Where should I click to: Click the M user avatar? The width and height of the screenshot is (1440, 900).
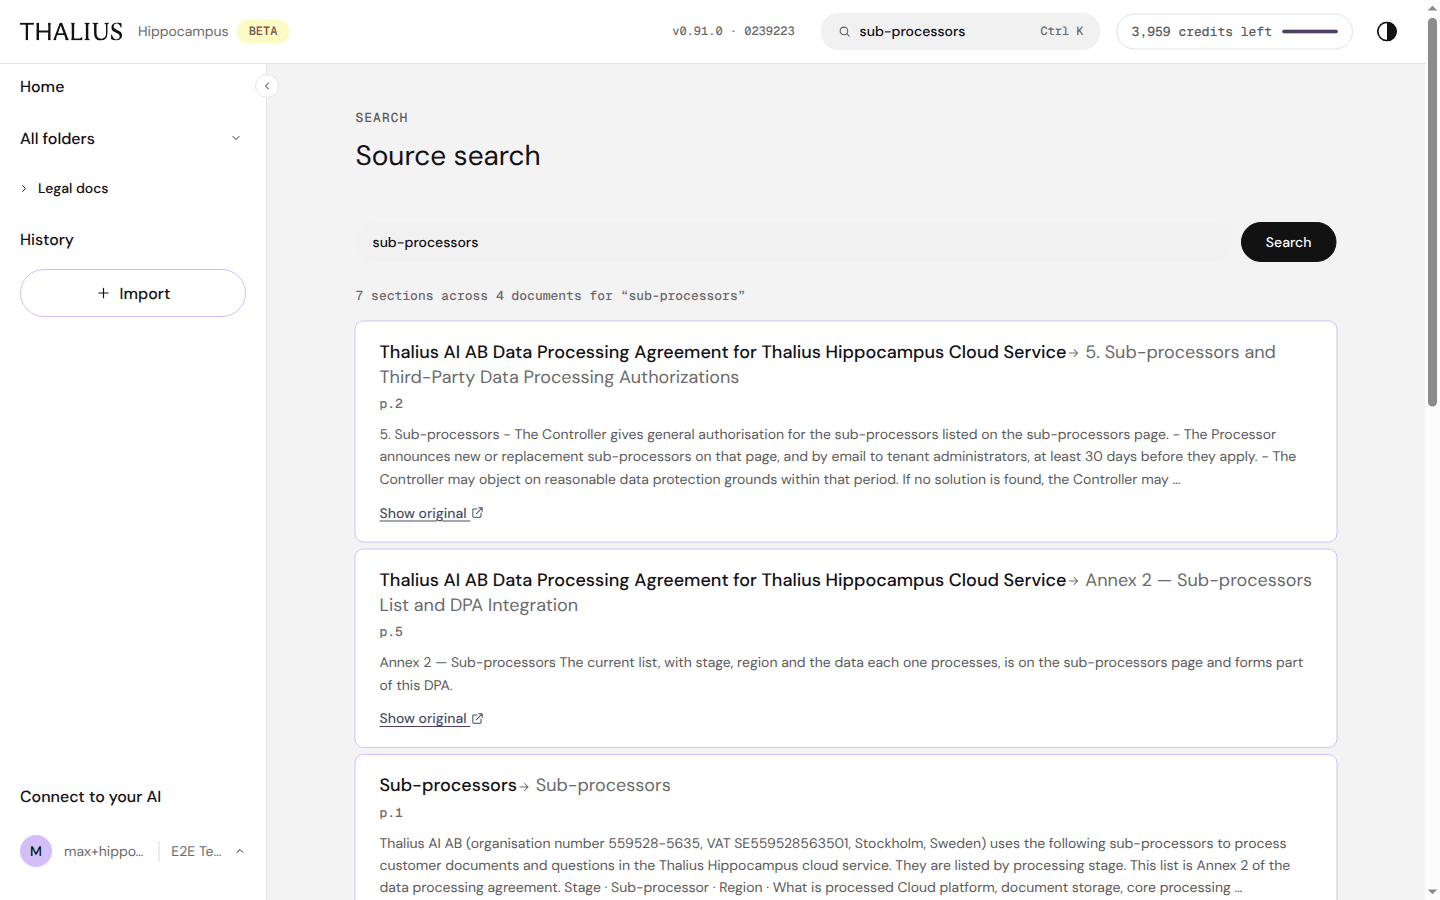point(36,851)
